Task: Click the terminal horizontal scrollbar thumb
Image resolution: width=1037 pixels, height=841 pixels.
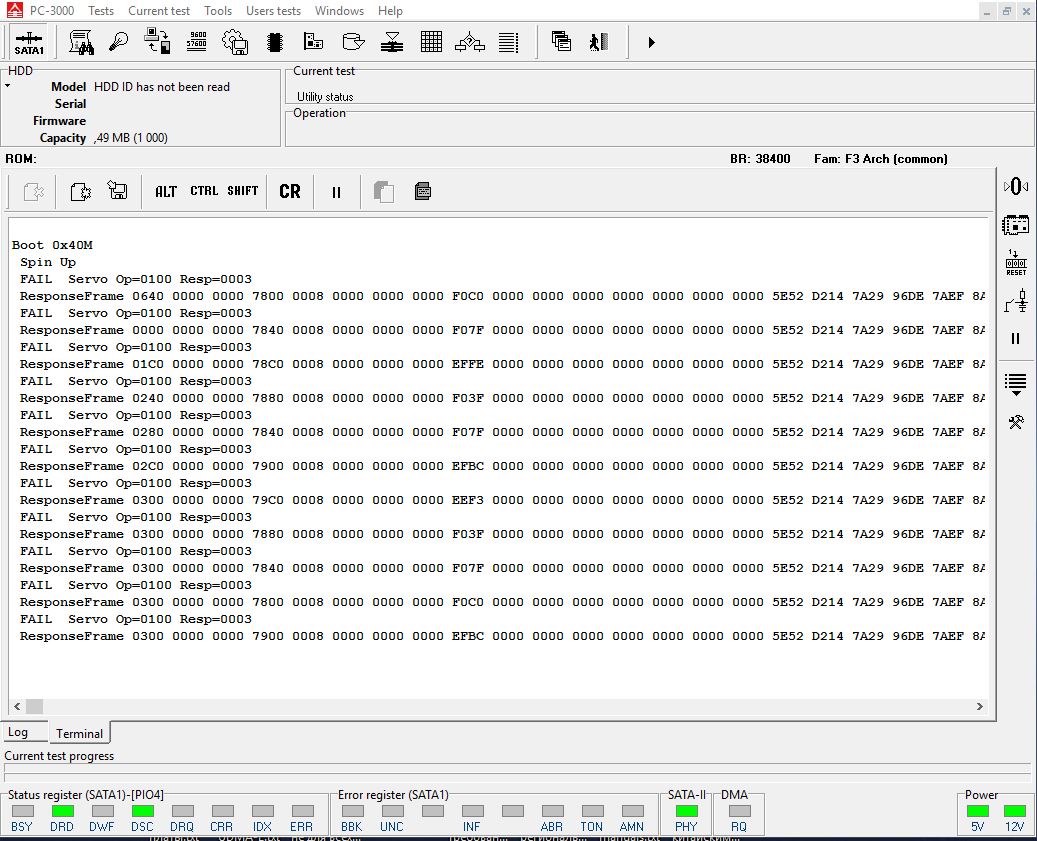Action: coord(34,706)
